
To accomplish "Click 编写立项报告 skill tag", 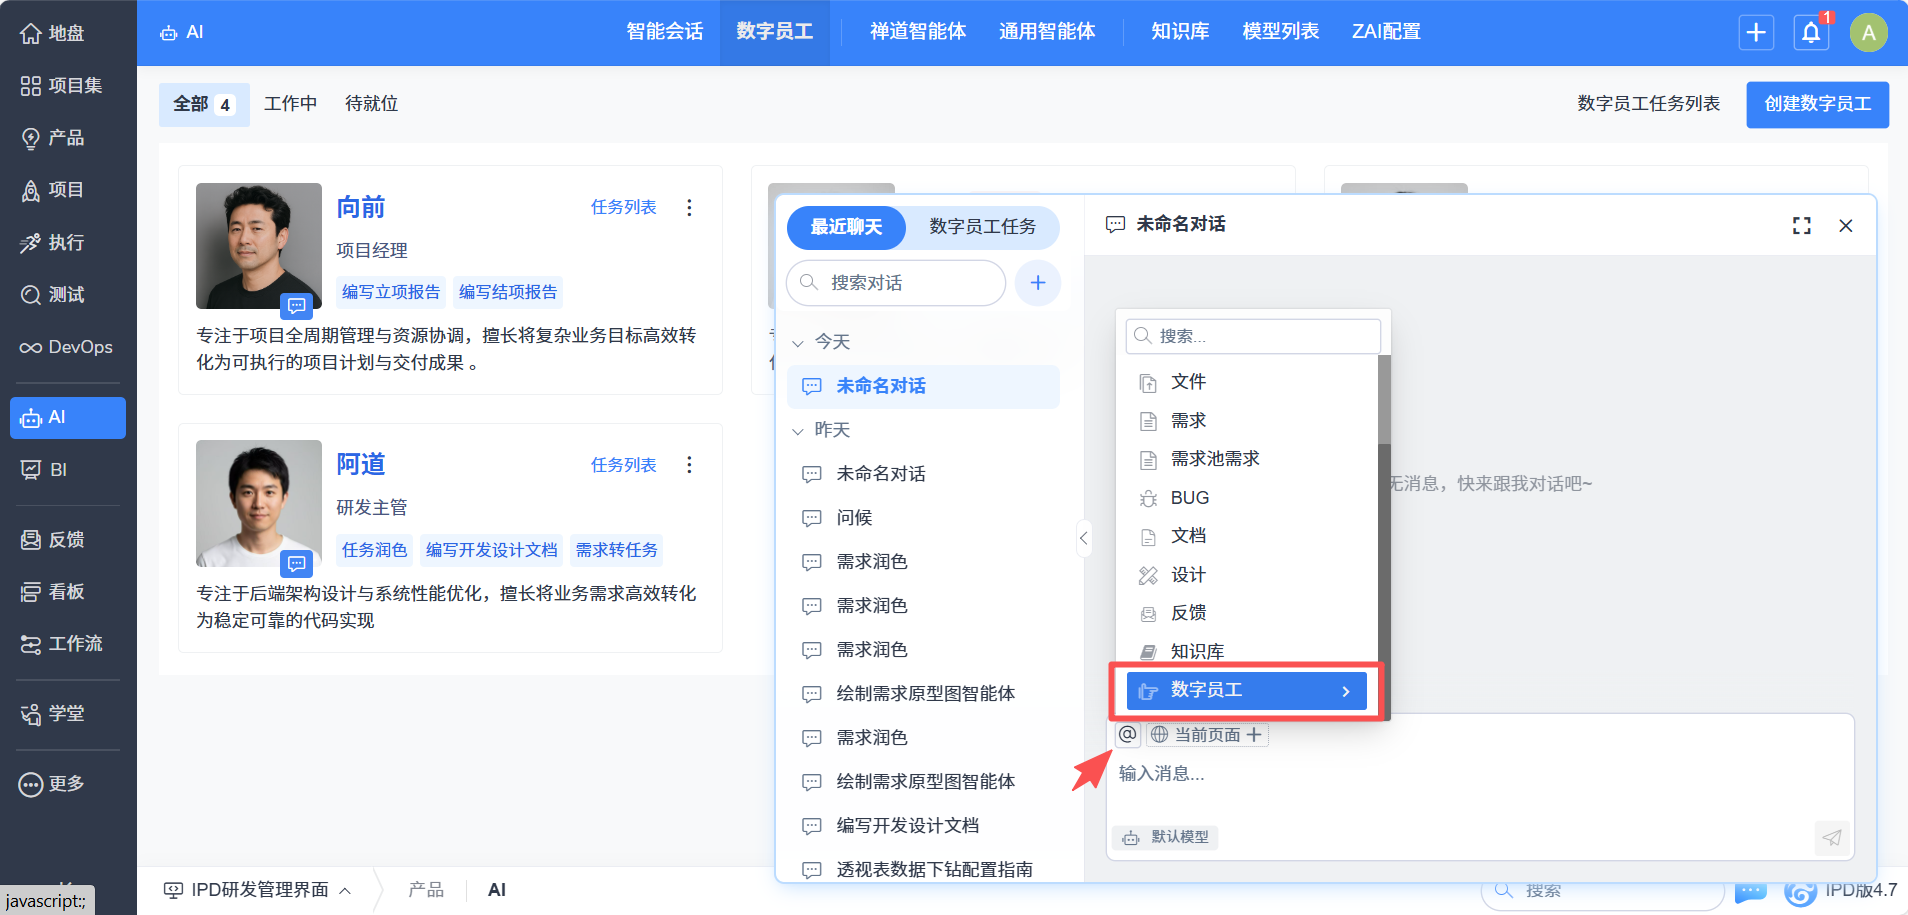I will point(391,292).
